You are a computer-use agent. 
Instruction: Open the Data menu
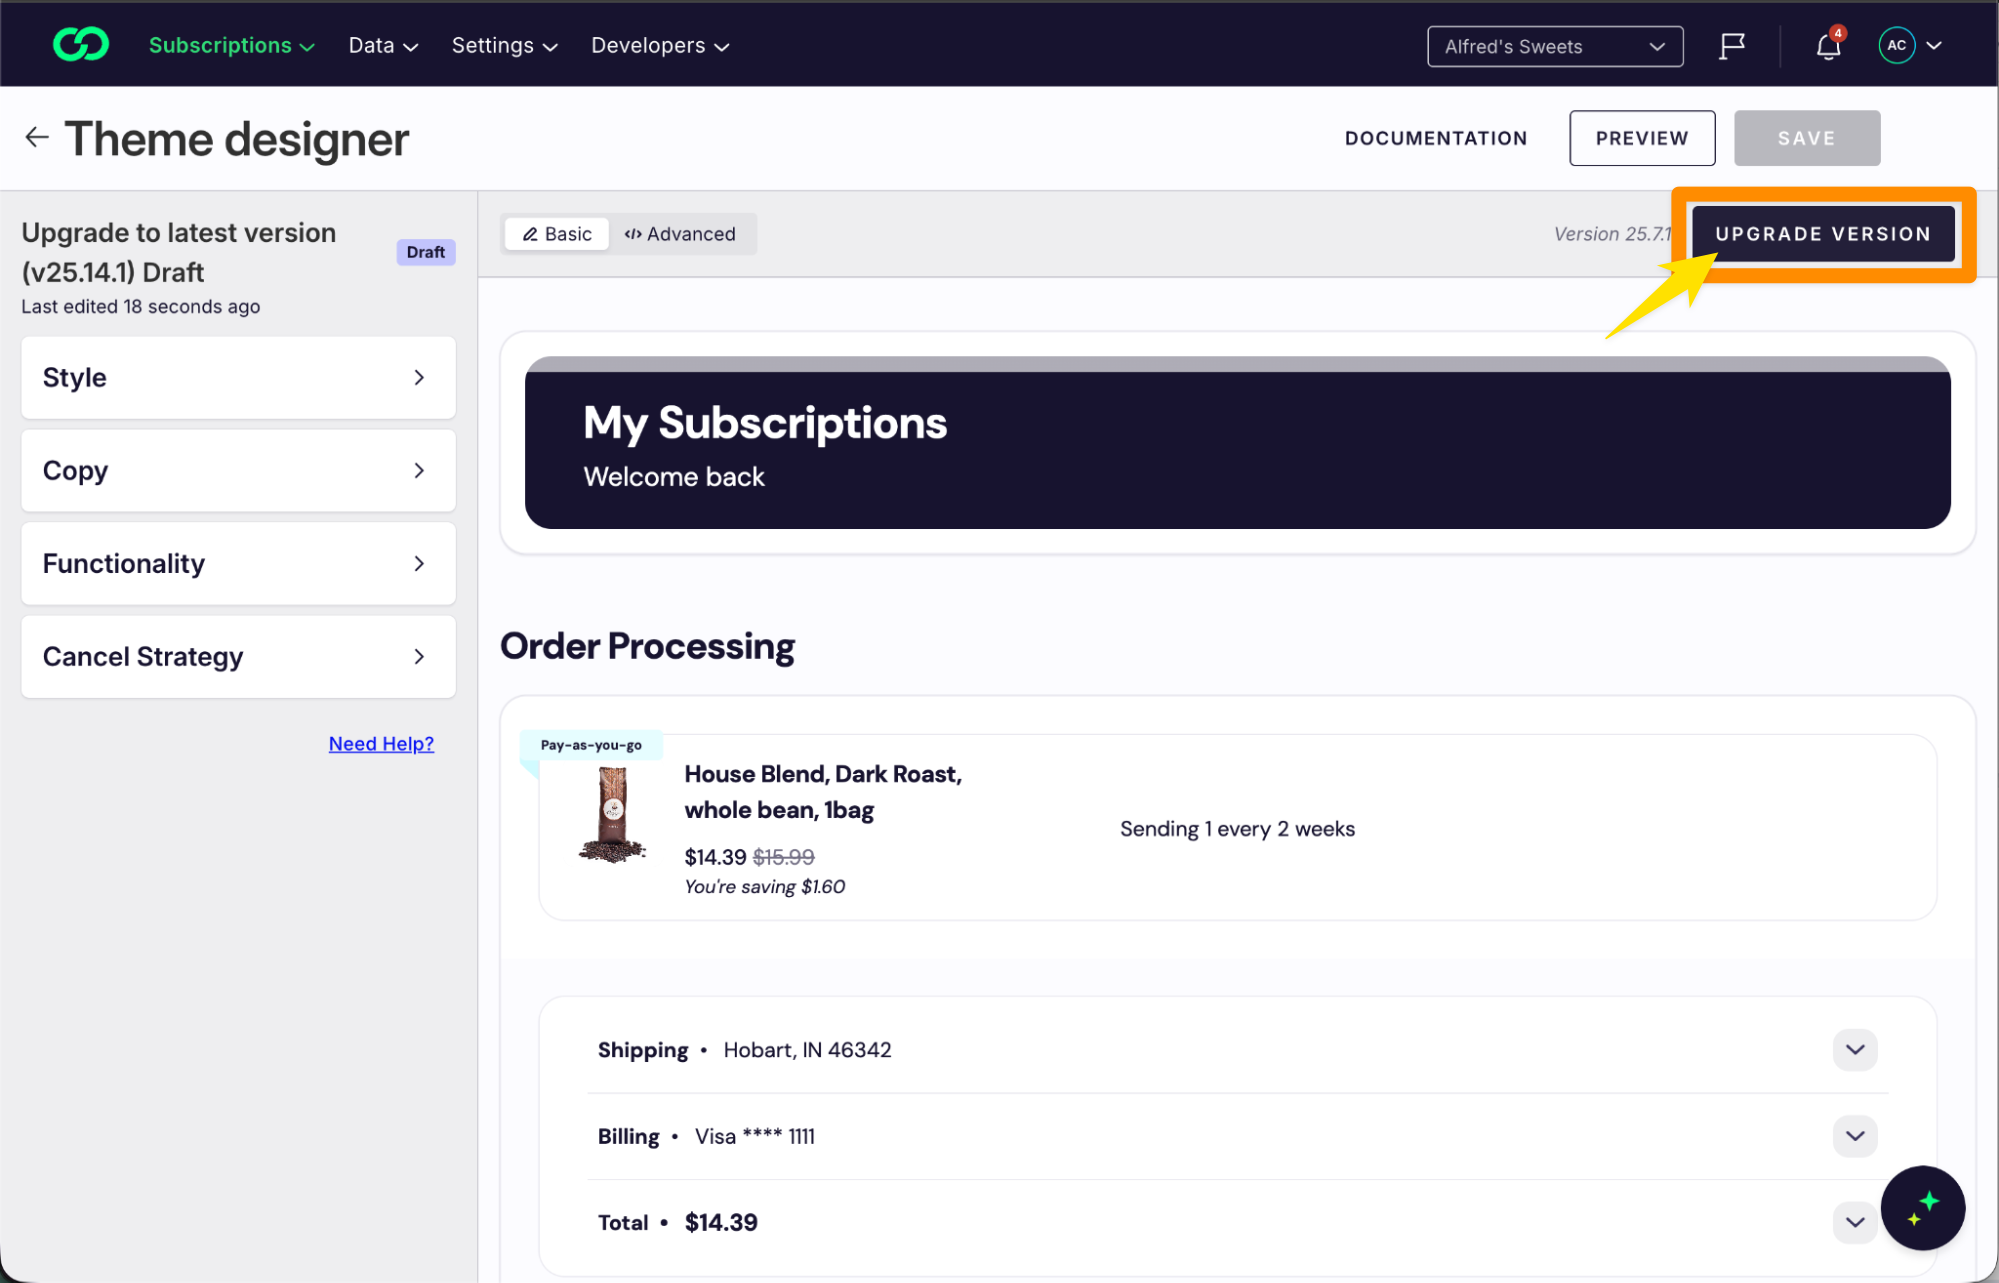383,46
